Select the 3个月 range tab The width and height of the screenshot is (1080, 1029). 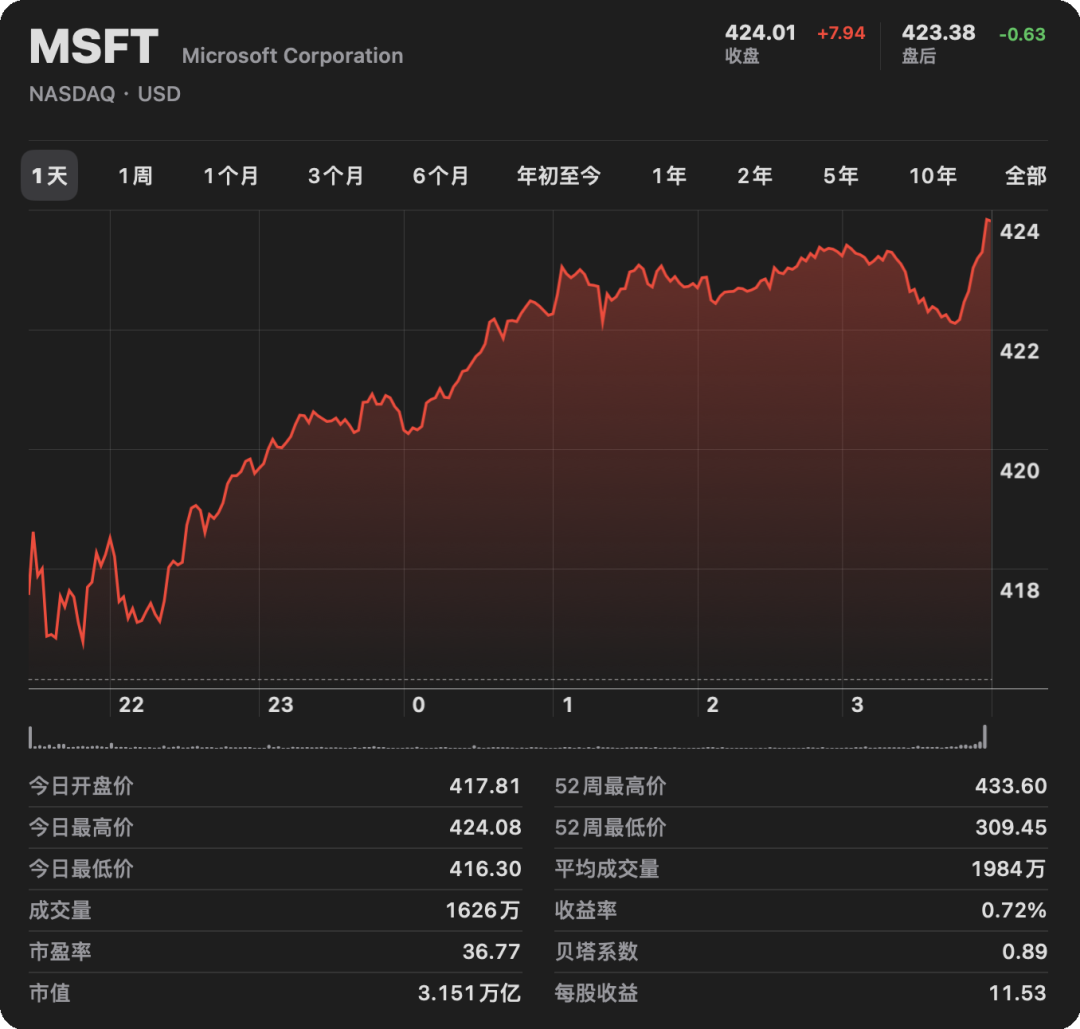click(x=335, y=176)
